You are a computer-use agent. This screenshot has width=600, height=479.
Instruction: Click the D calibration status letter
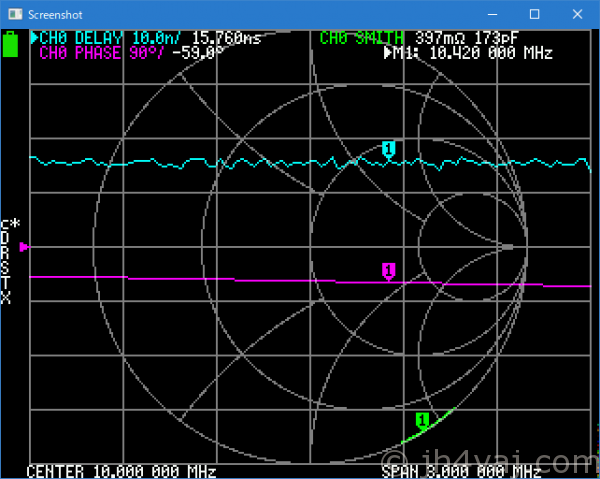[5, 239]
